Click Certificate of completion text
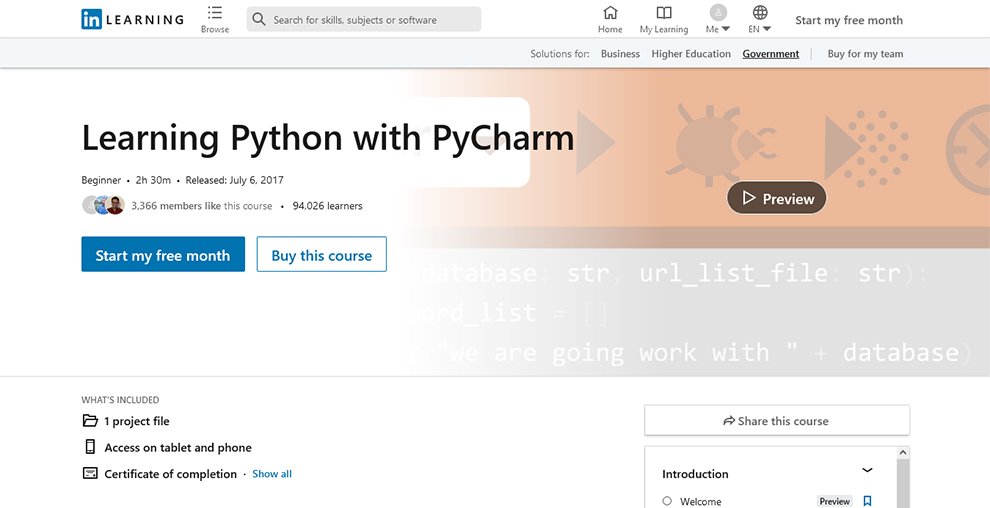990x508 pixels. click(170, 474)
